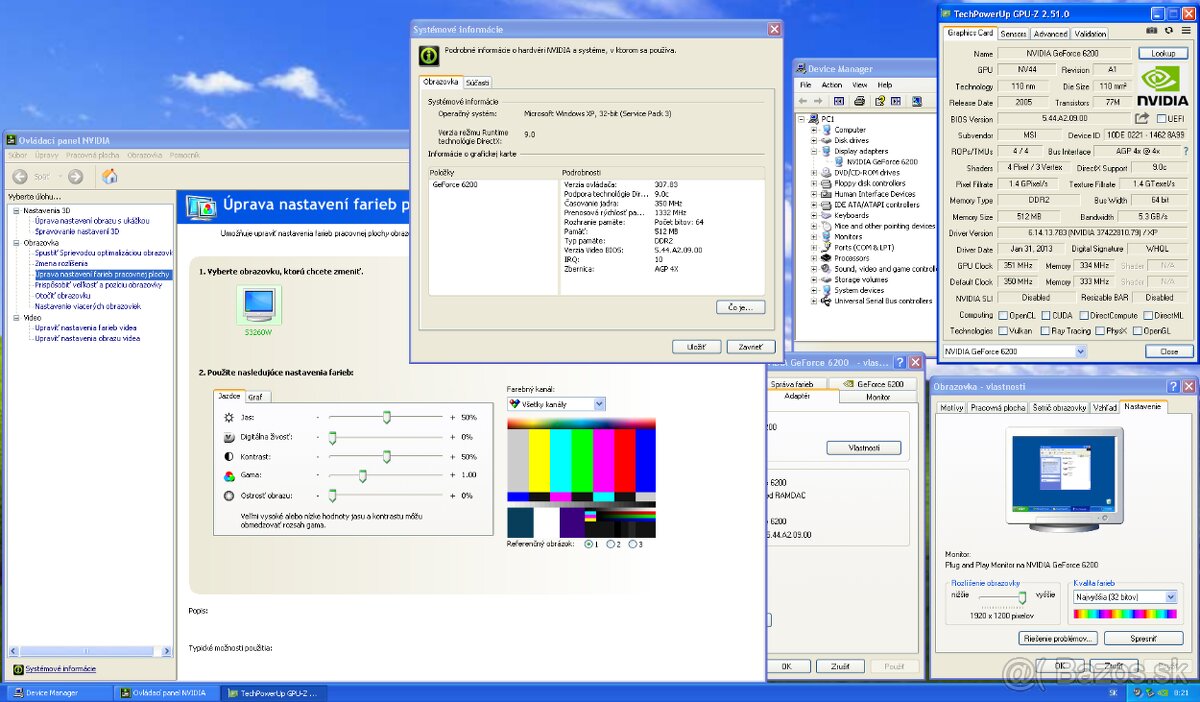Toggle the DirectCompute checkbox
Screen dimensions: 1200x702
point(1083,314)
